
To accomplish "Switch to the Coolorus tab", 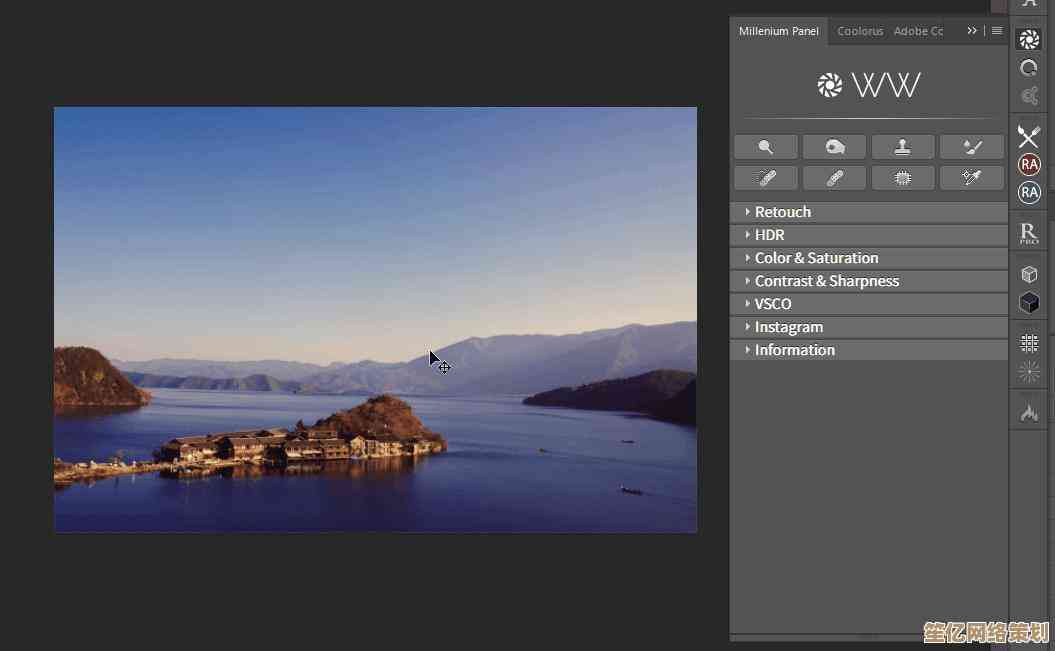I will tap(860, 31).
